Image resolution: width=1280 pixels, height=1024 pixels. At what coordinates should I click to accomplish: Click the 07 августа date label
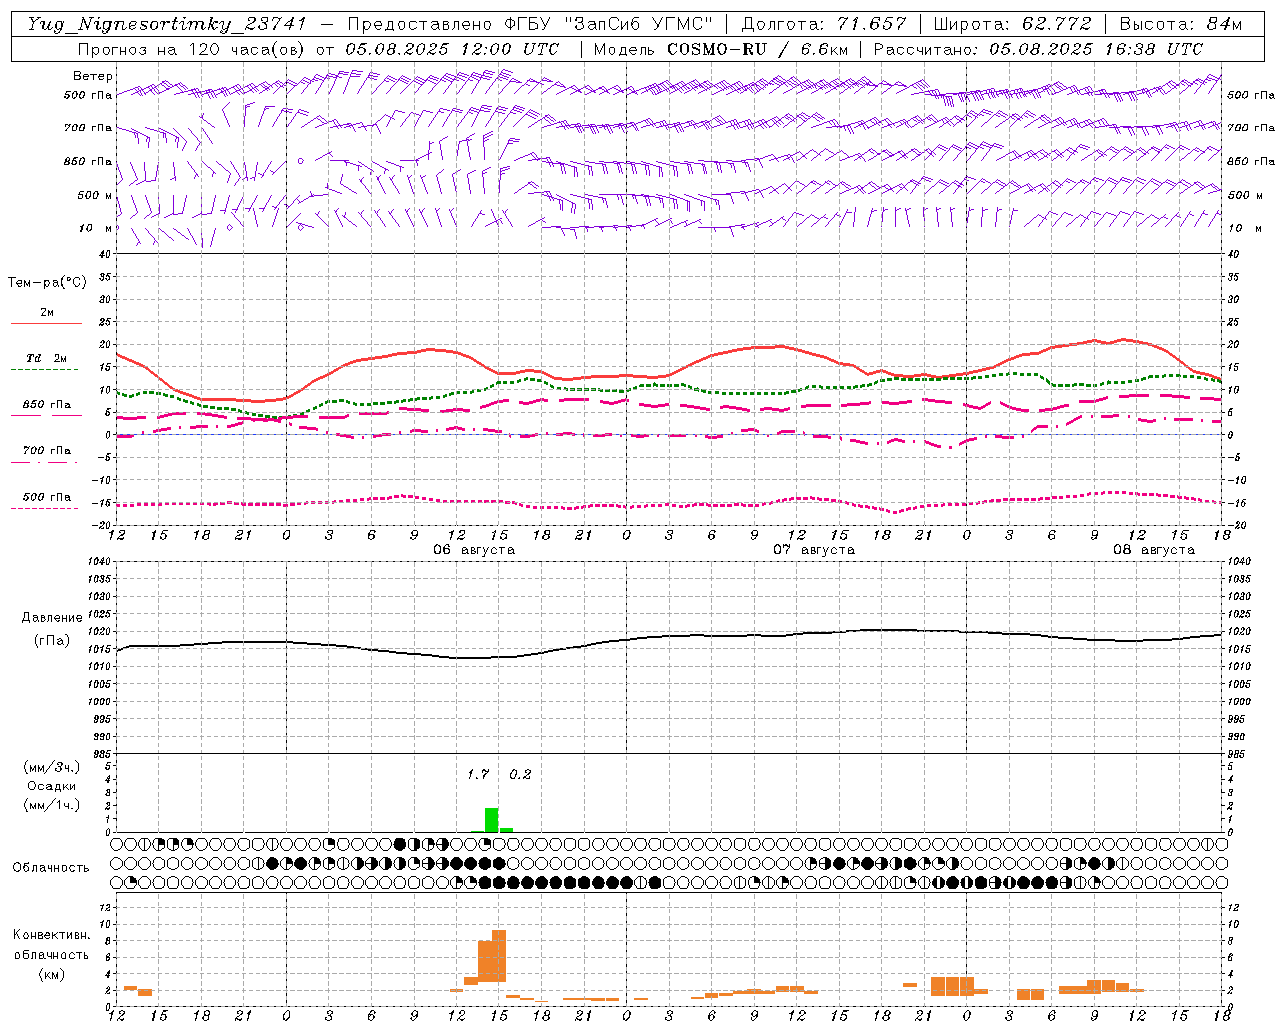pyautogui.click(x=814, y=550)
